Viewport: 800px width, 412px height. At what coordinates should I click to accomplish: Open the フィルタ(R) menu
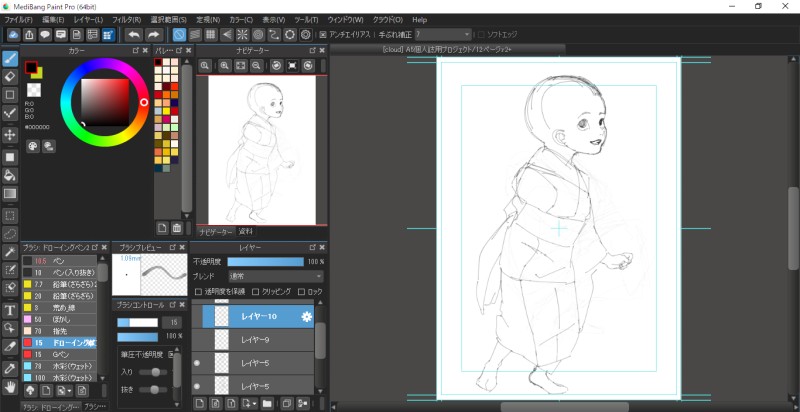click(x=126, y=19)
